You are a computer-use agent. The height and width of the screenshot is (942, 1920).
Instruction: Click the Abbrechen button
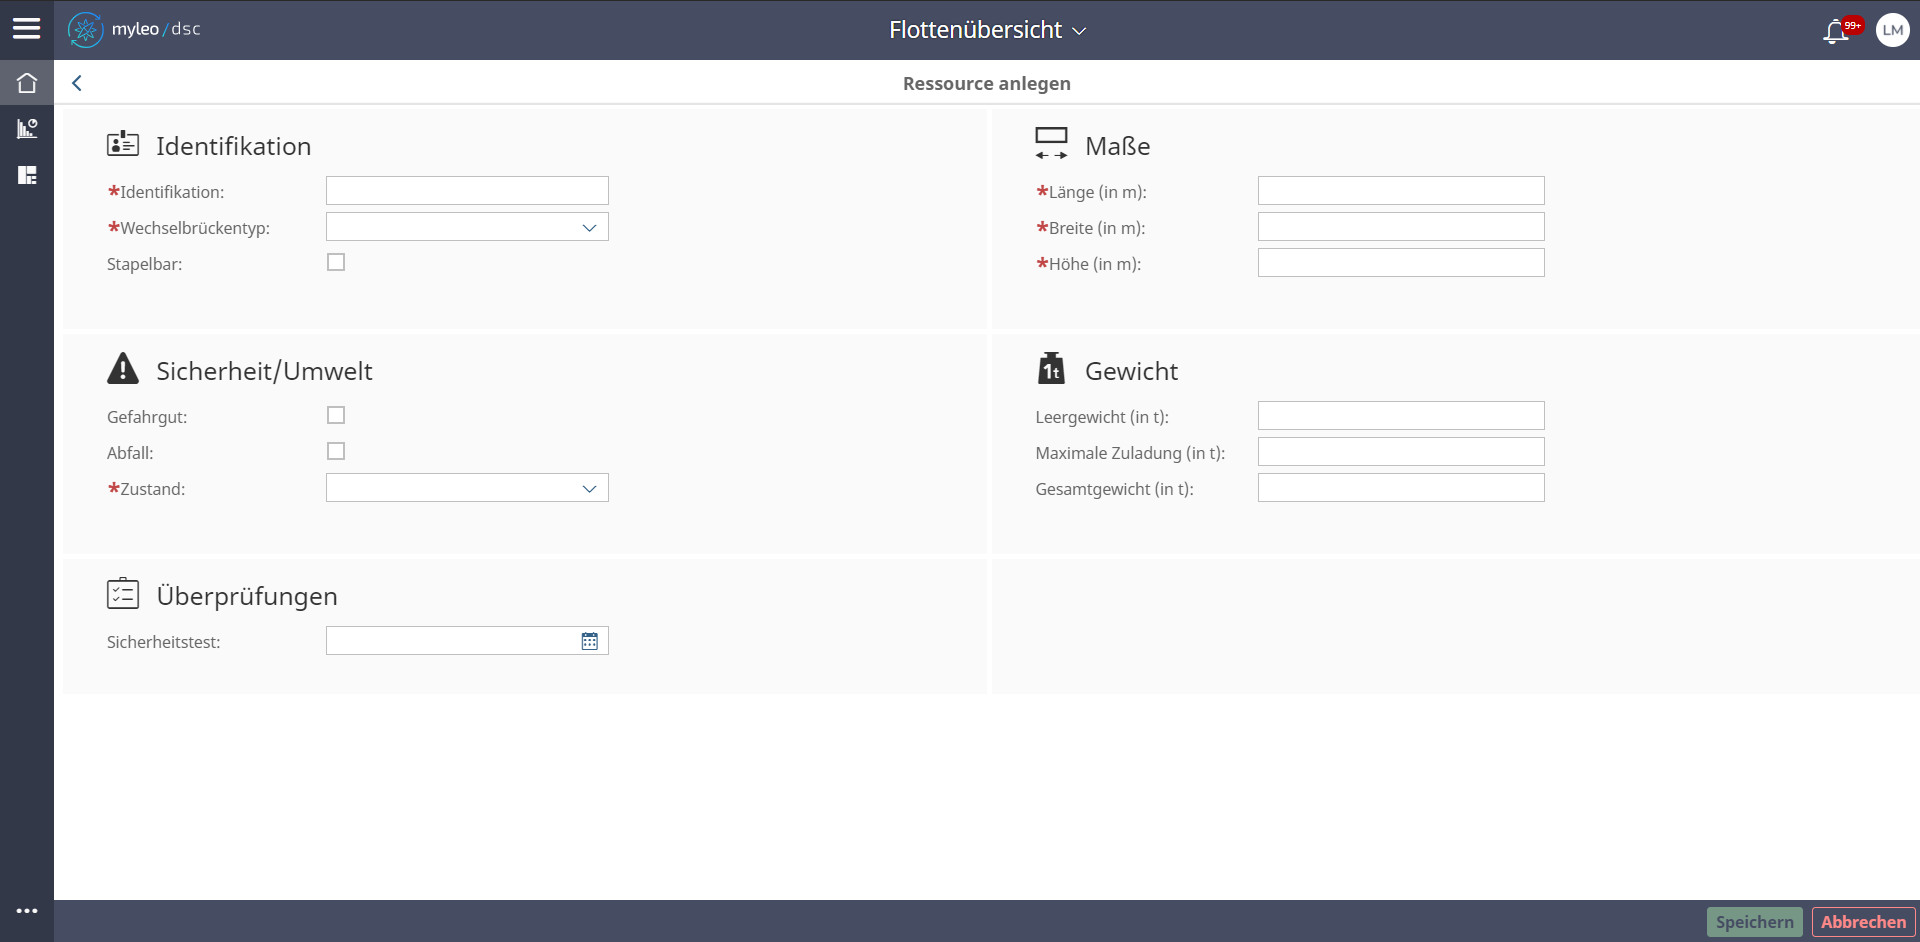point(1863,922)
